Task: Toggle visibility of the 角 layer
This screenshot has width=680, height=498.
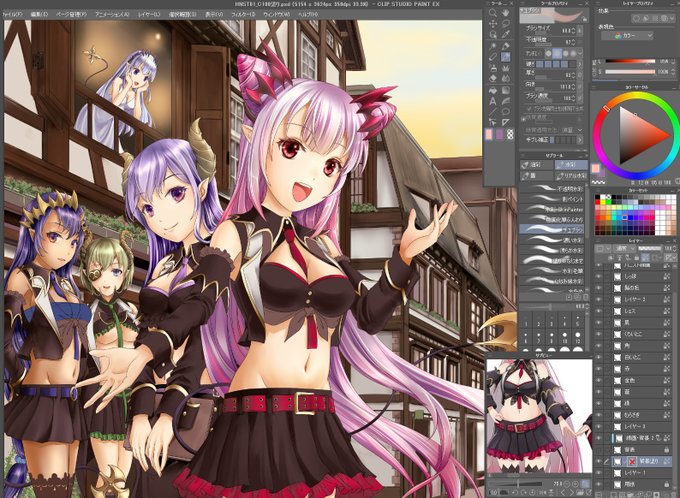Action: coord(599,345)
